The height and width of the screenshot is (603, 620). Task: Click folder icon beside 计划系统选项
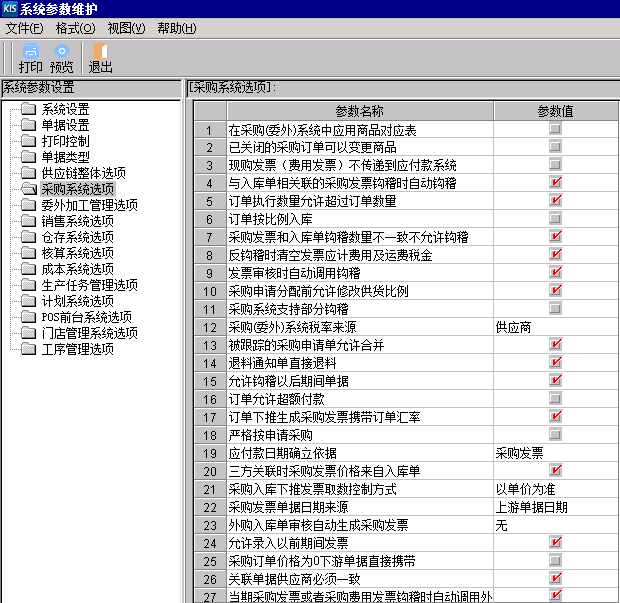click(28, 301)
